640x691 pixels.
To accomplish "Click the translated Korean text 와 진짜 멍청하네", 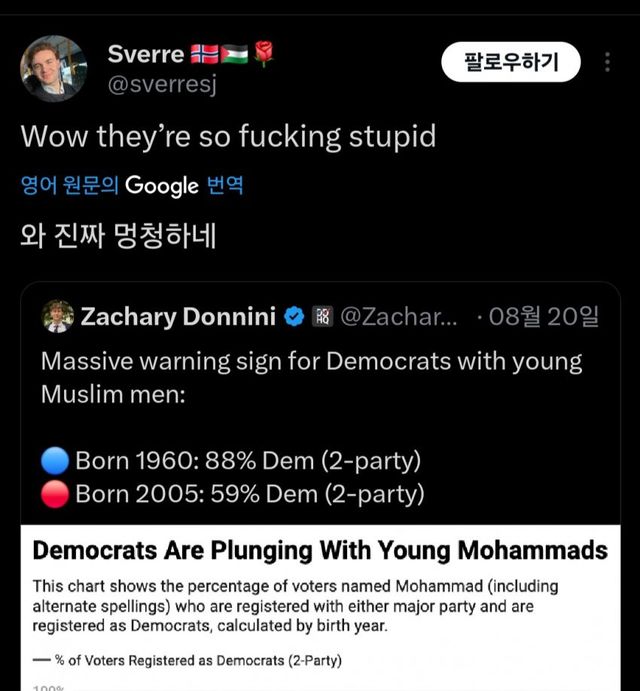I will (118, 238).
